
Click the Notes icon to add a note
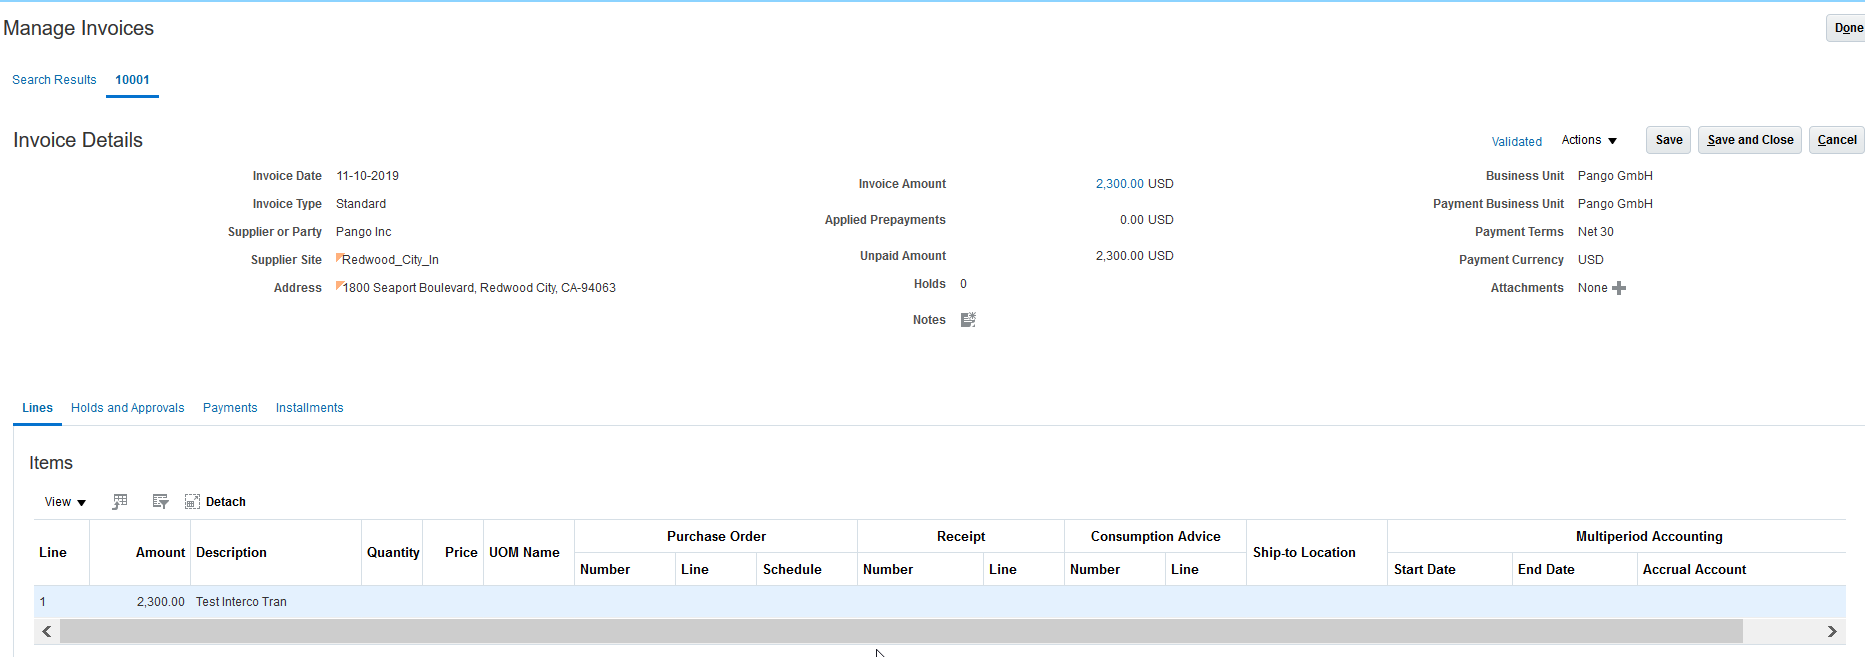(x=967, y=320)
